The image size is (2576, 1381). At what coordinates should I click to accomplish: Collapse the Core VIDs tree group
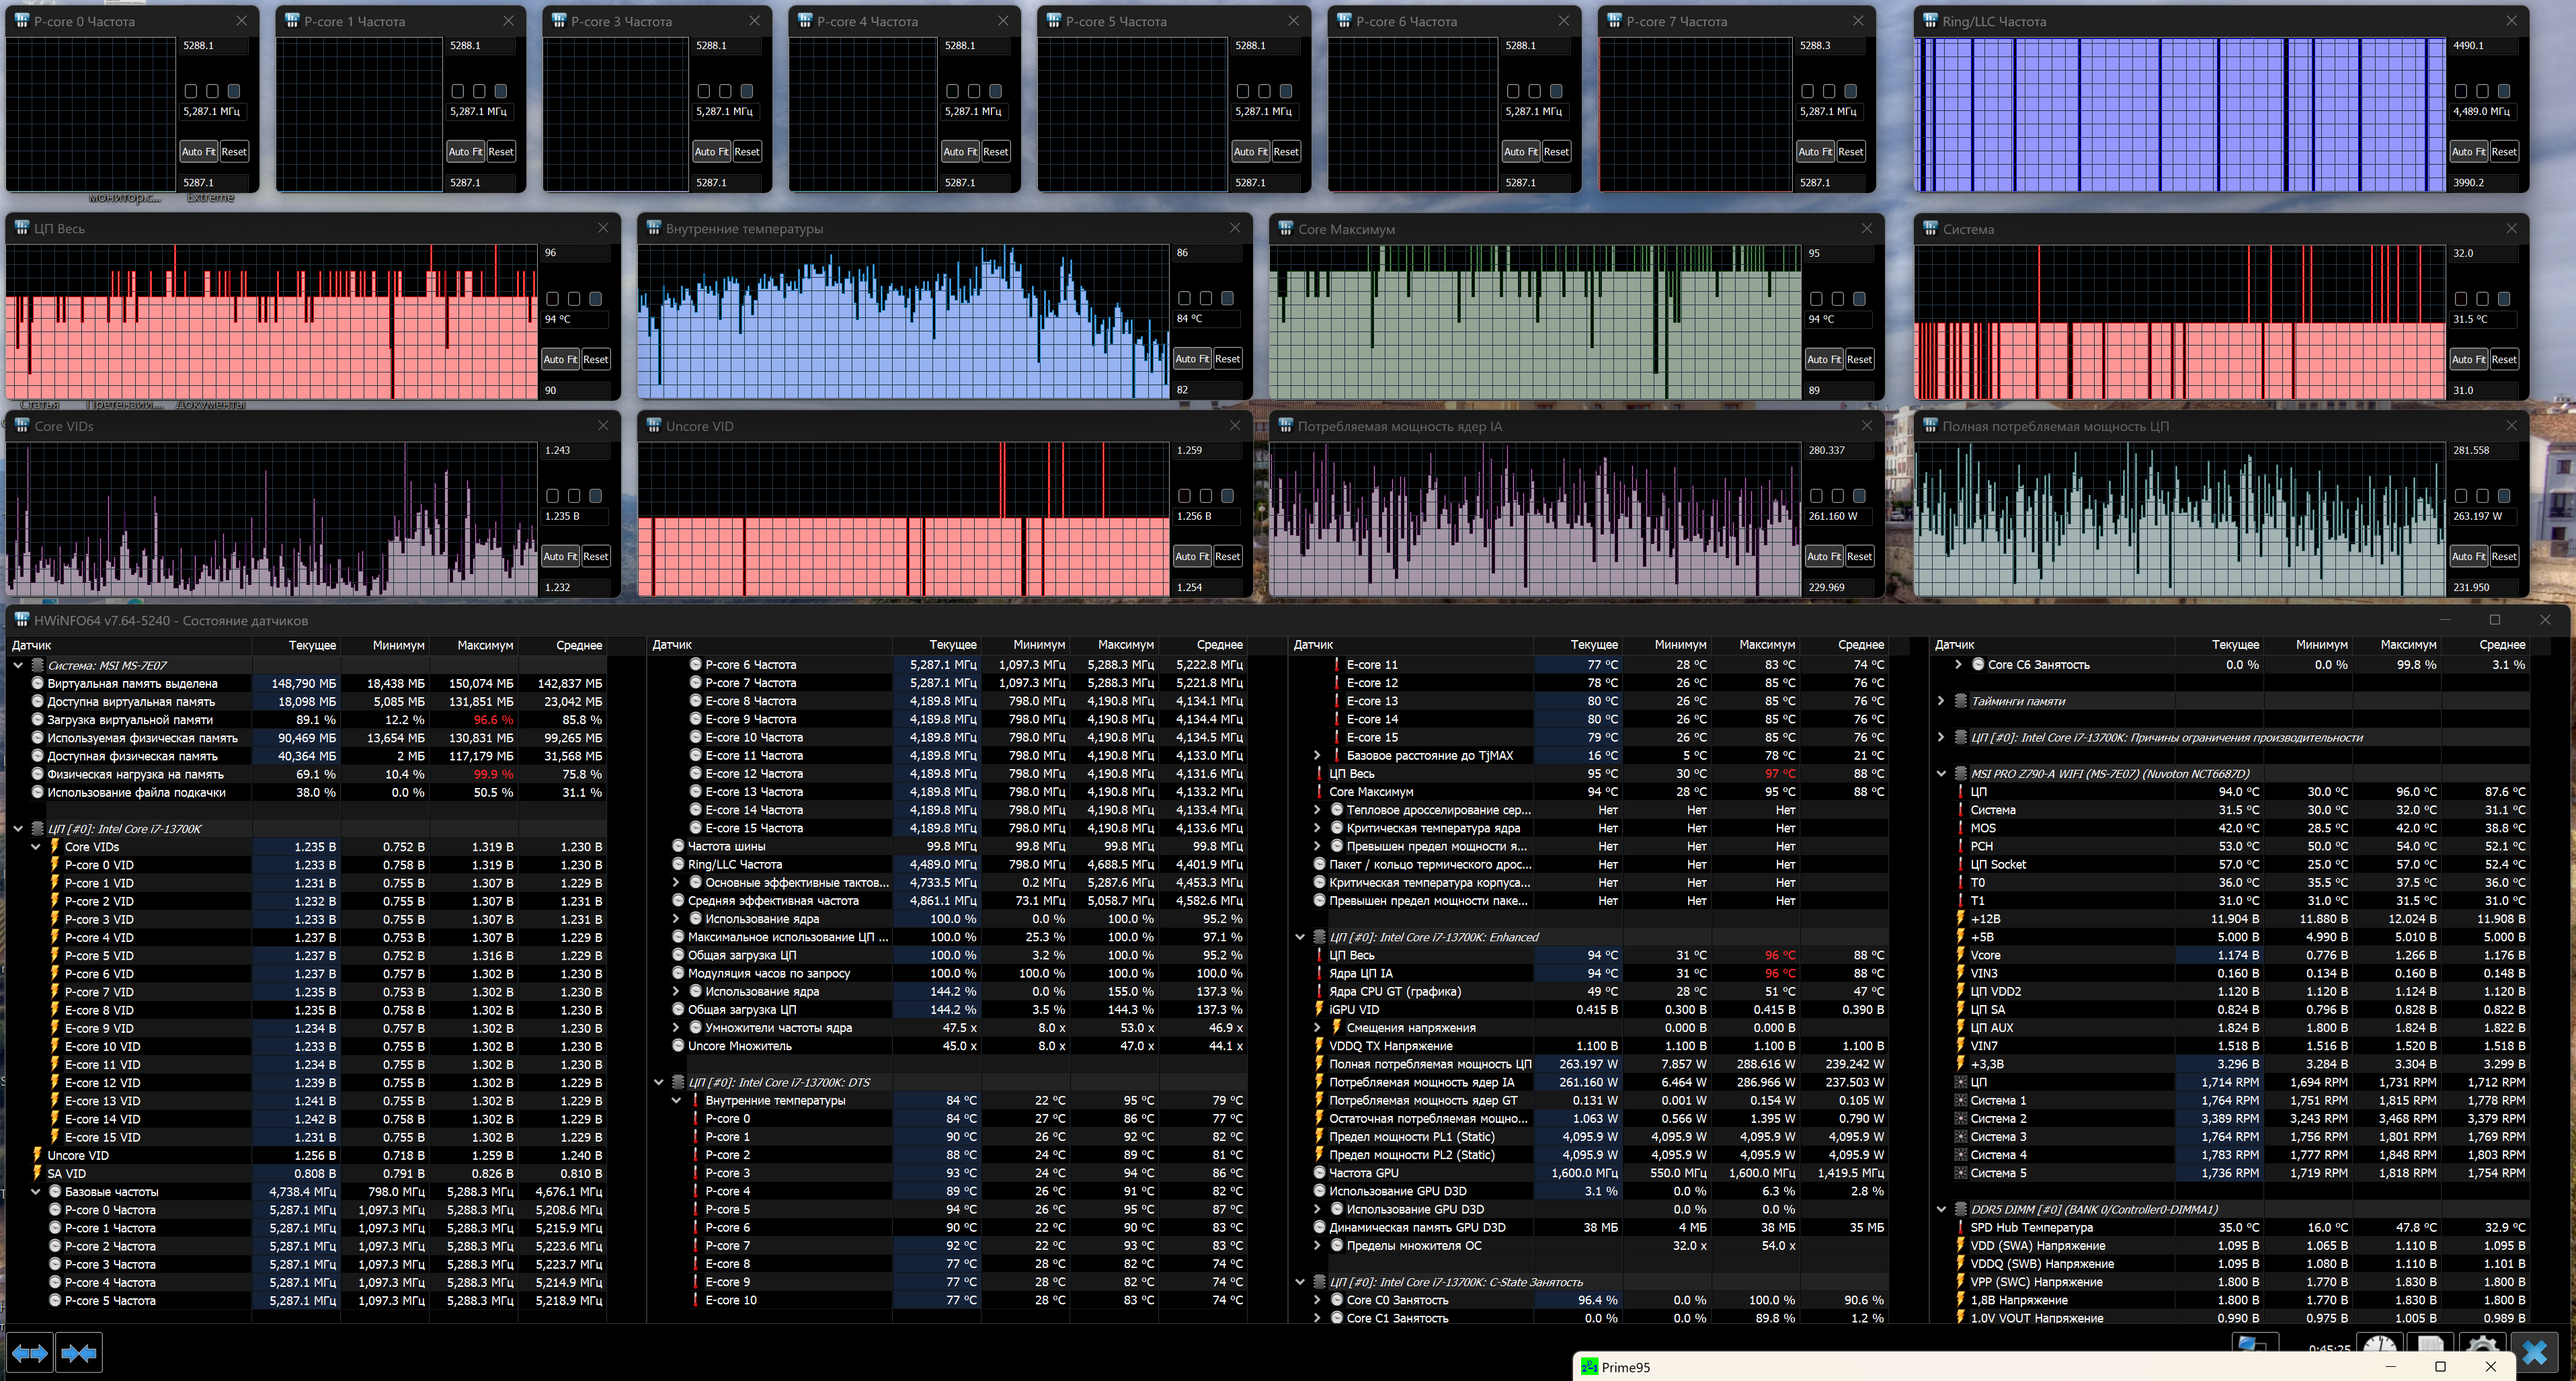(x=36, y=847)
